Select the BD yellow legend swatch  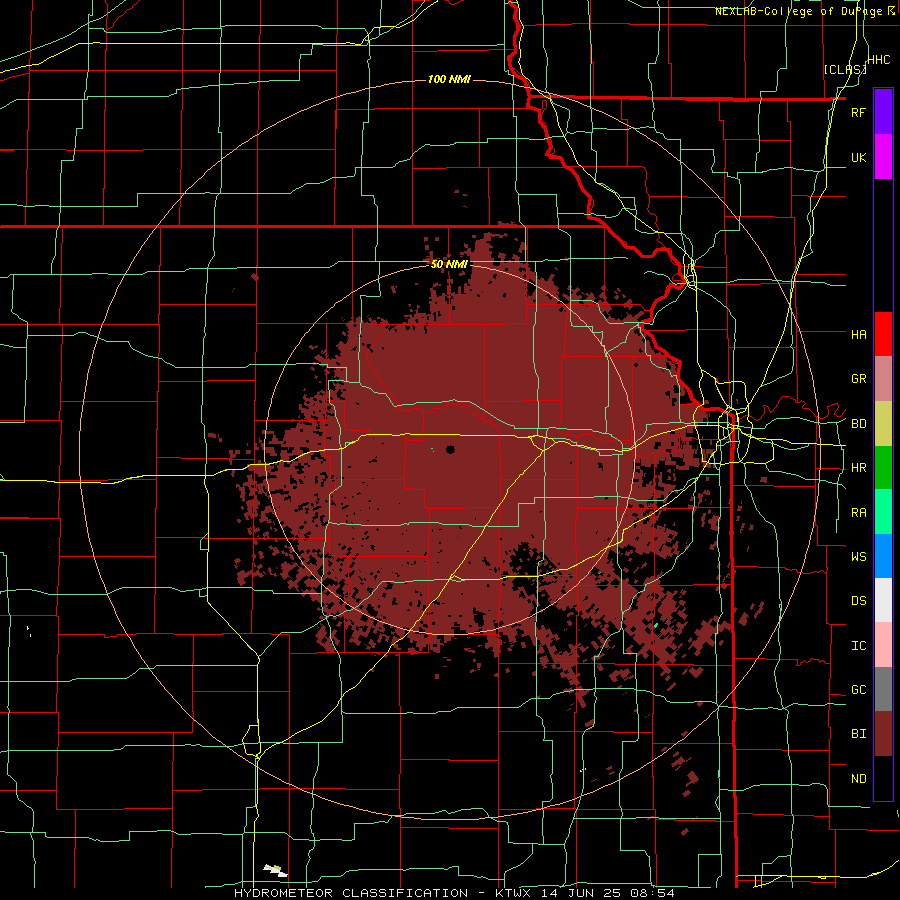tap(883, 424)
